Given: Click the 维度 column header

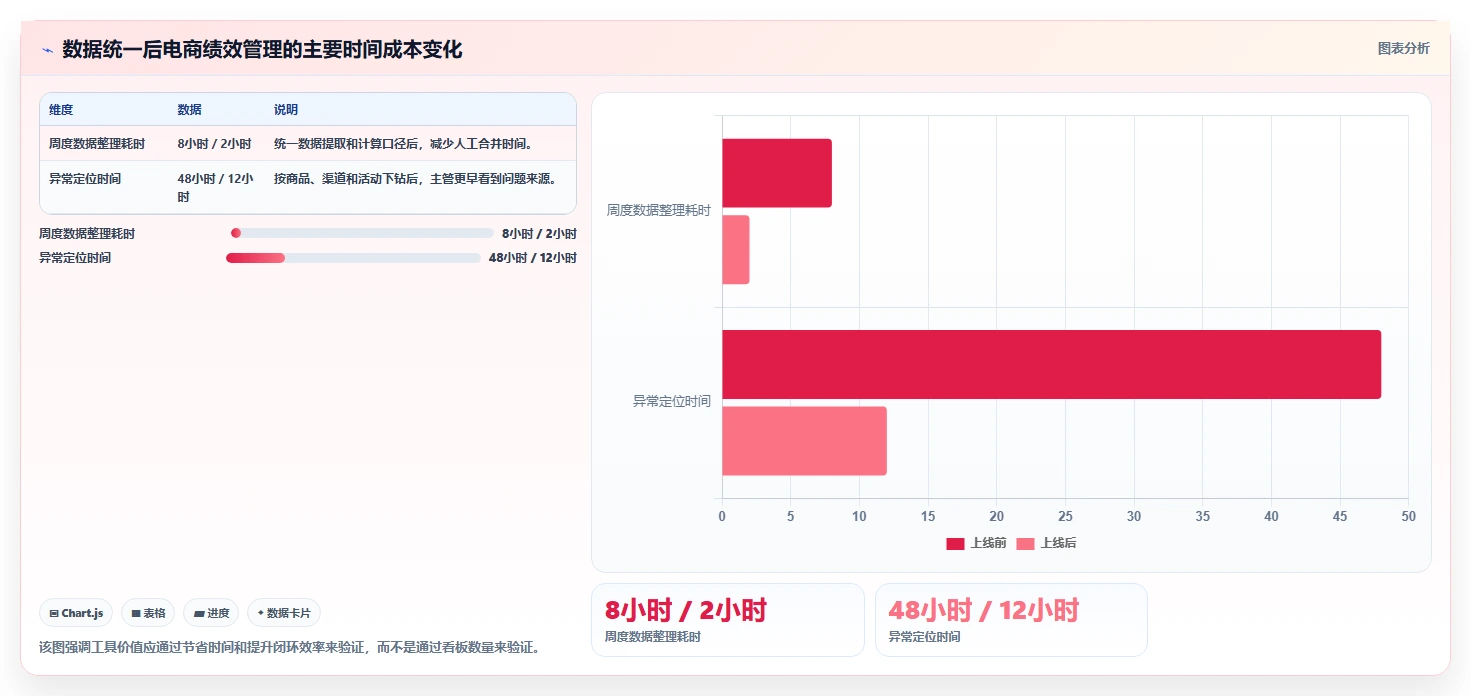Looking at the screenshot, I should (x=61, y=110).
